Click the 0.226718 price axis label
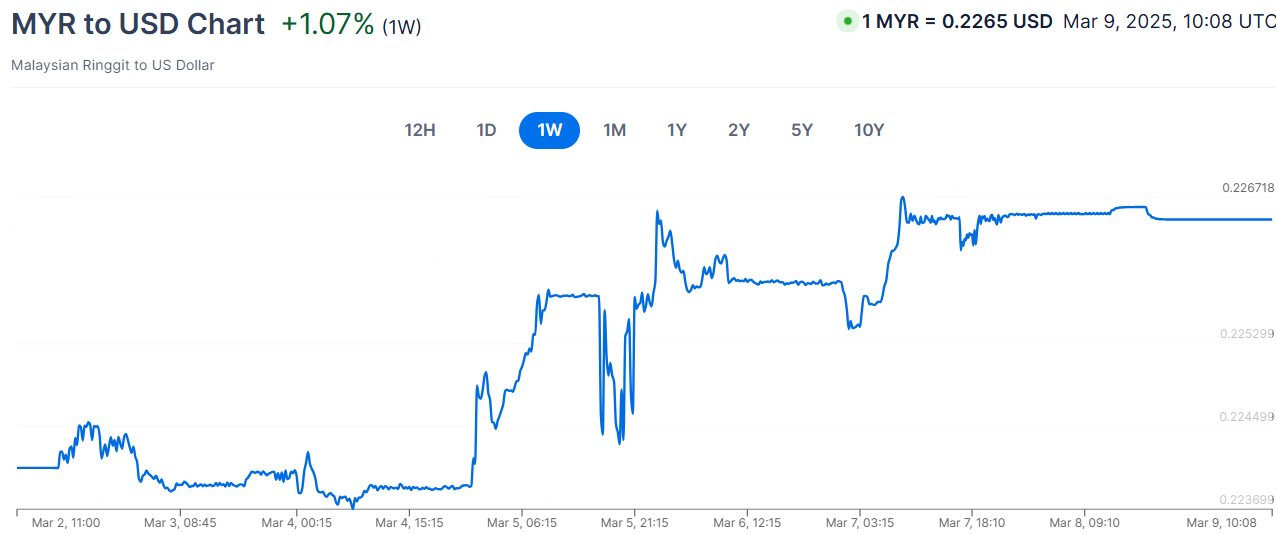This screenshot has width=1276, height=535. [x=1248, y=187]
